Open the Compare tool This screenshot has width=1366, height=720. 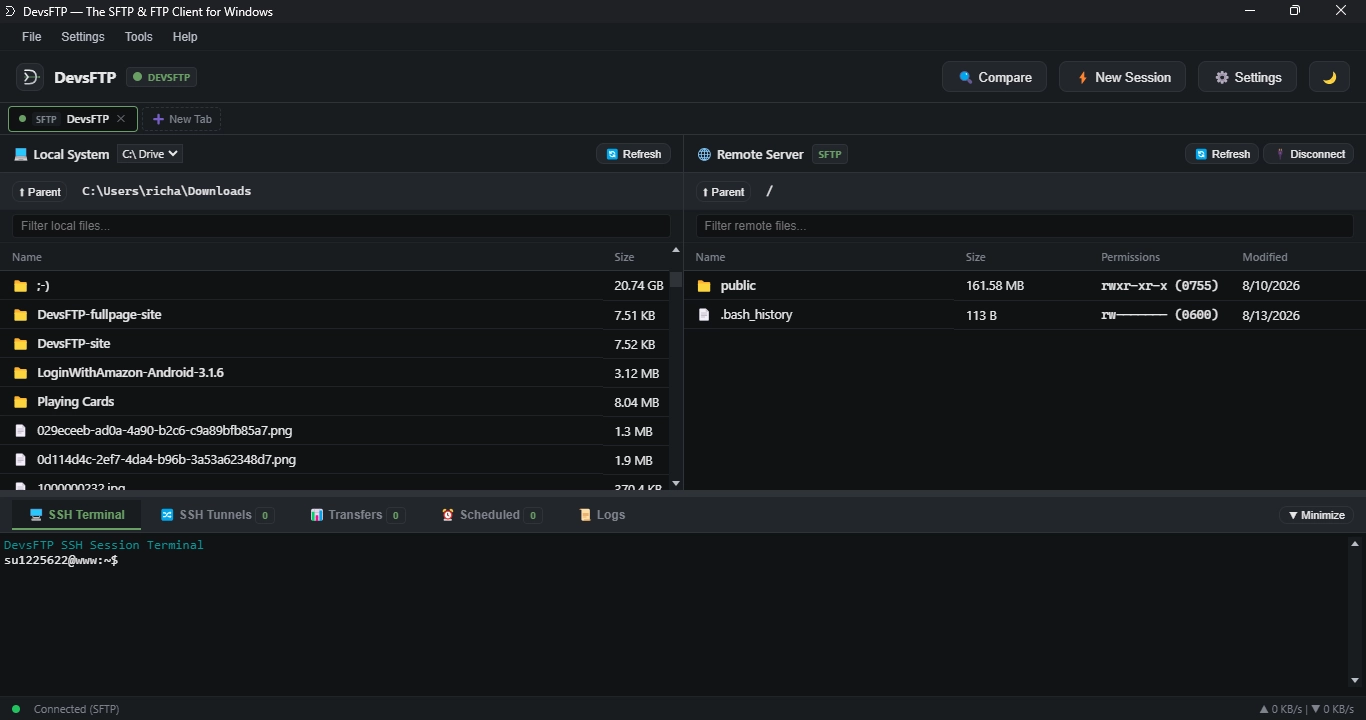pos(994,77)
